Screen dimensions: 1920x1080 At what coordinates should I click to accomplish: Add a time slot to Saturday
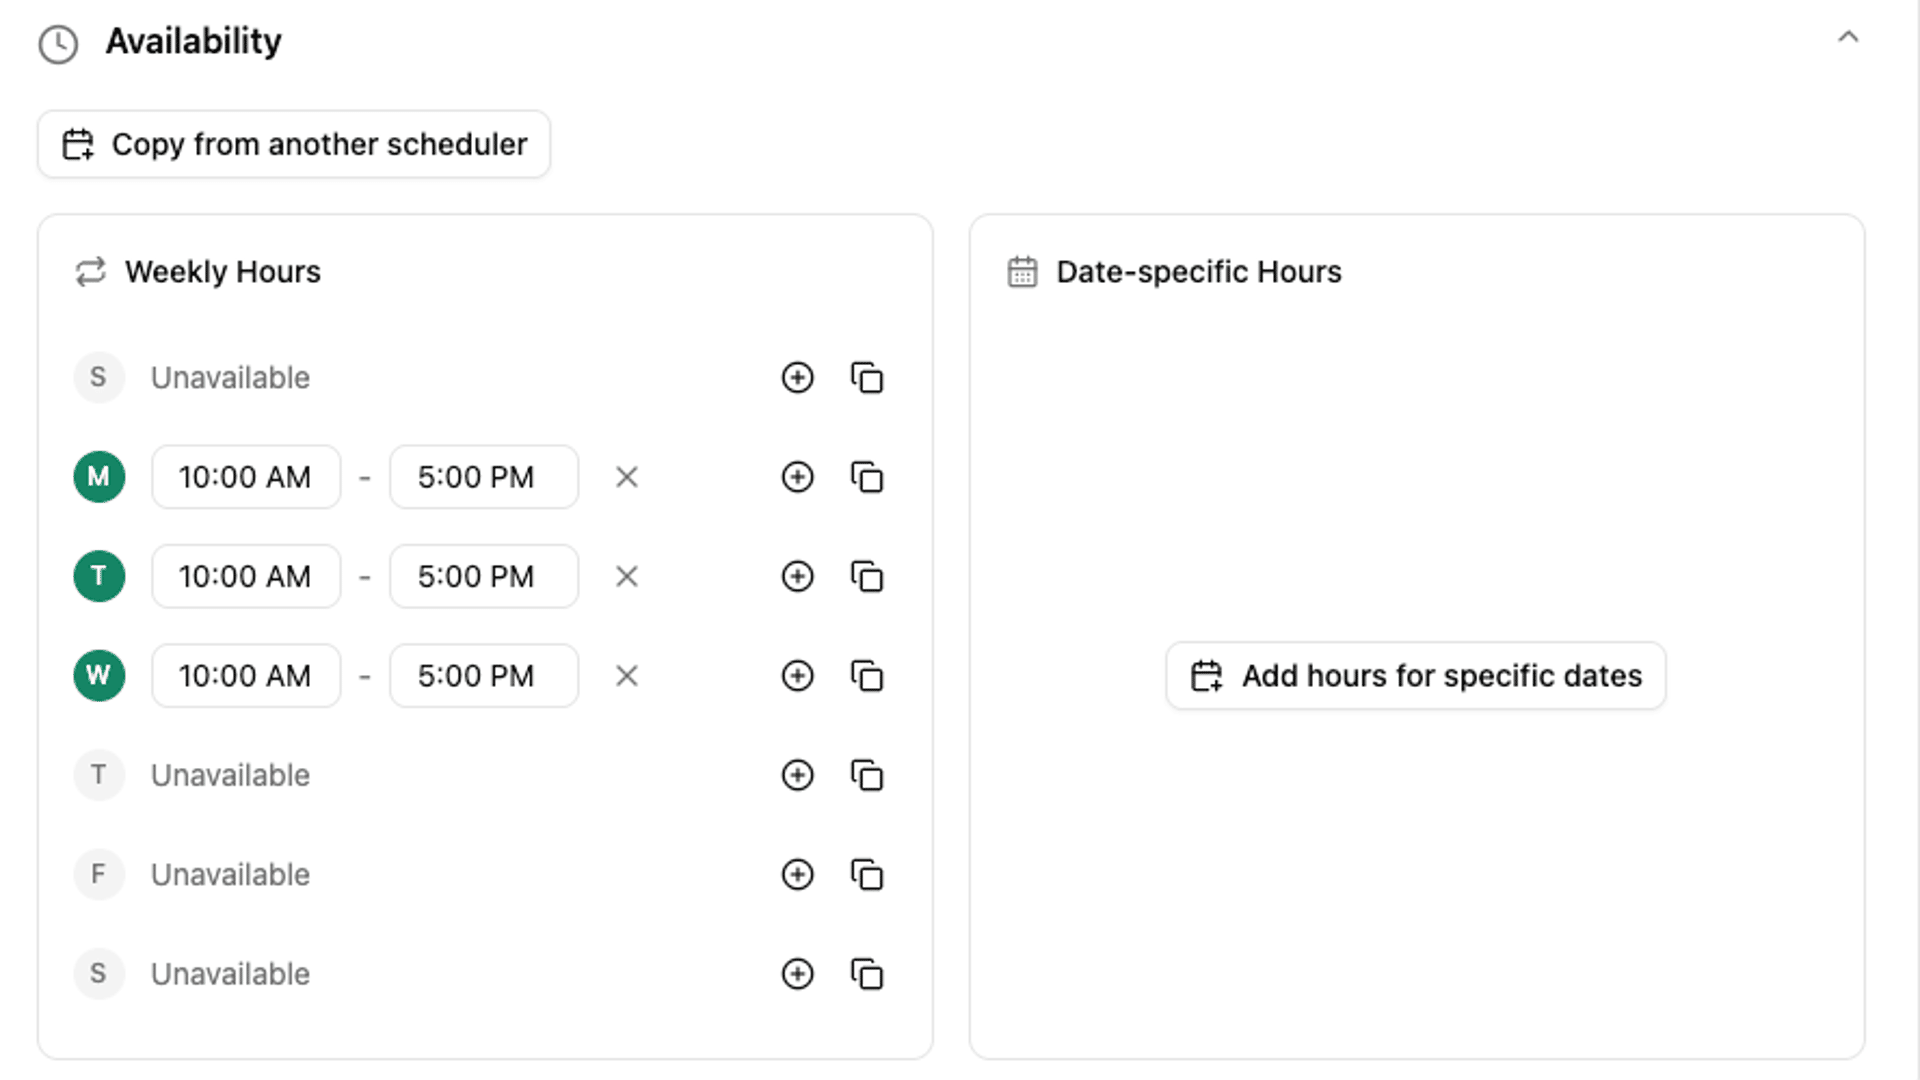tap(797, 974)
